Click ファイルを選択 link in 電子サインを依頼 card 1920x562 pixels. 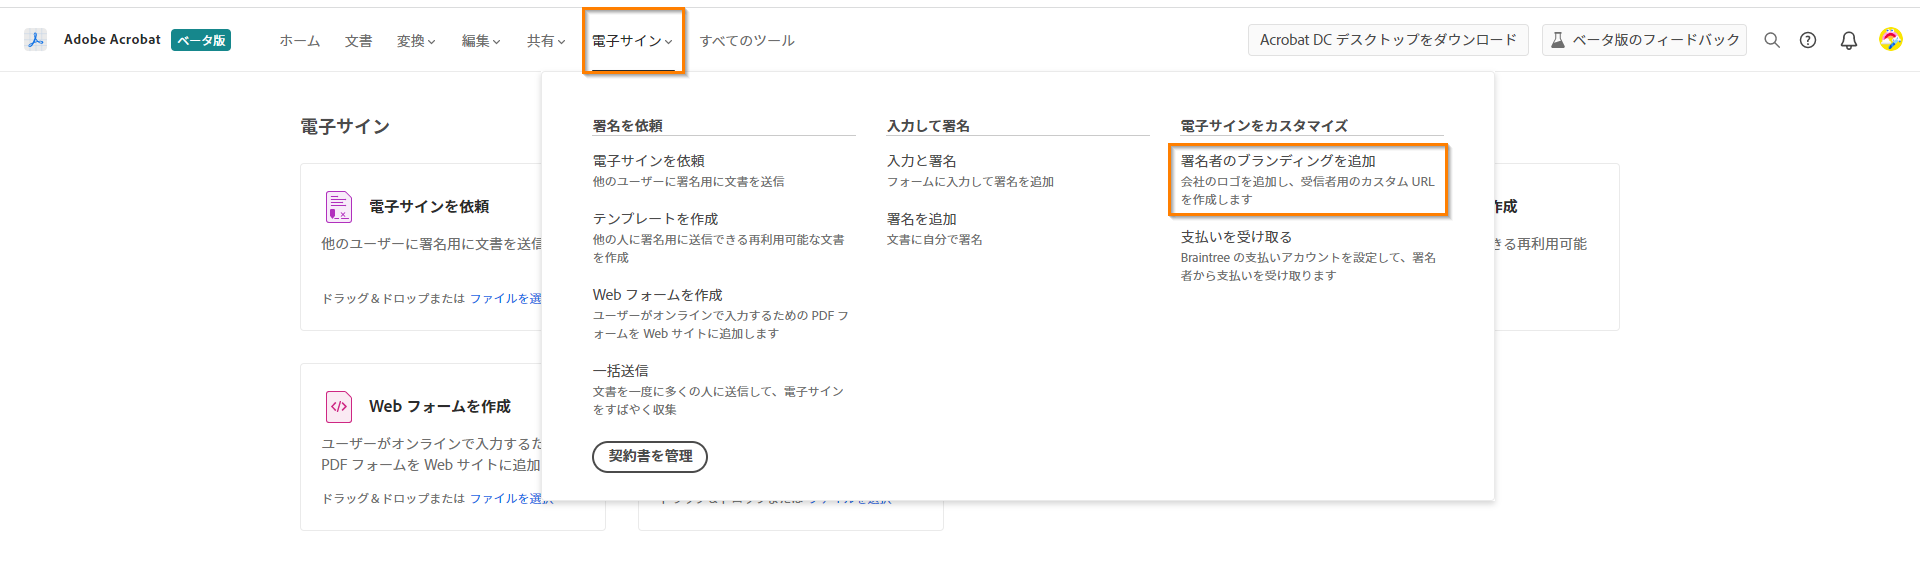tap(506, 299)
